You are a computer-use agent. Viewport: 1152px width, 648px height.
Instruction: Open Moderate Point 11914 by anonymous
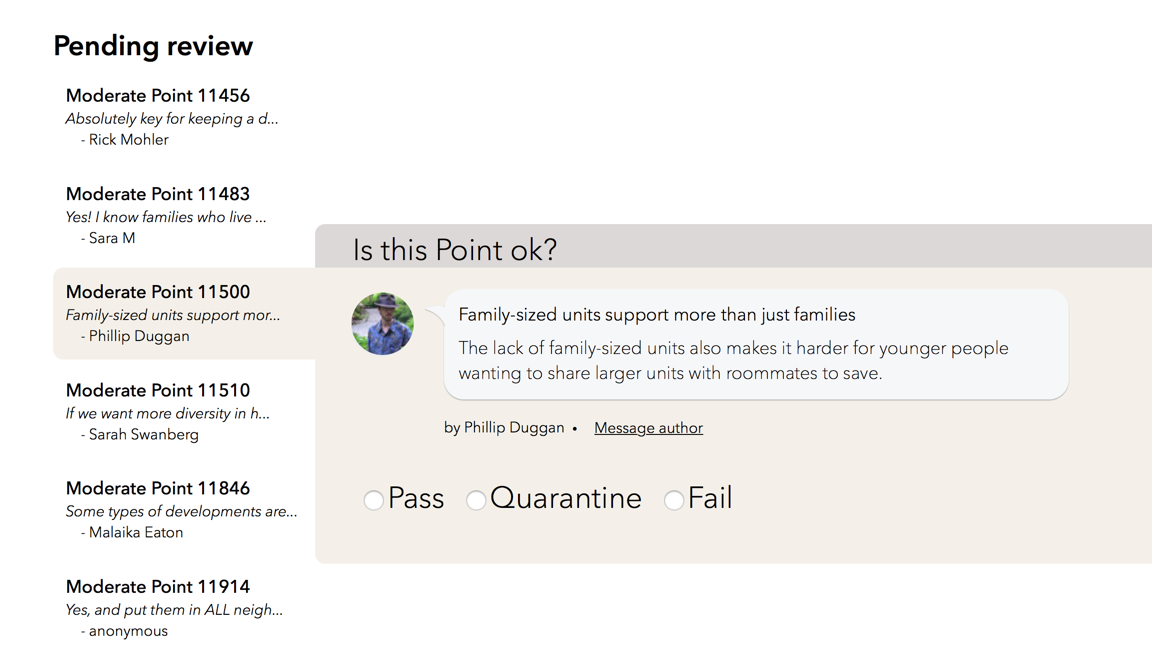(x=158, y=587)
